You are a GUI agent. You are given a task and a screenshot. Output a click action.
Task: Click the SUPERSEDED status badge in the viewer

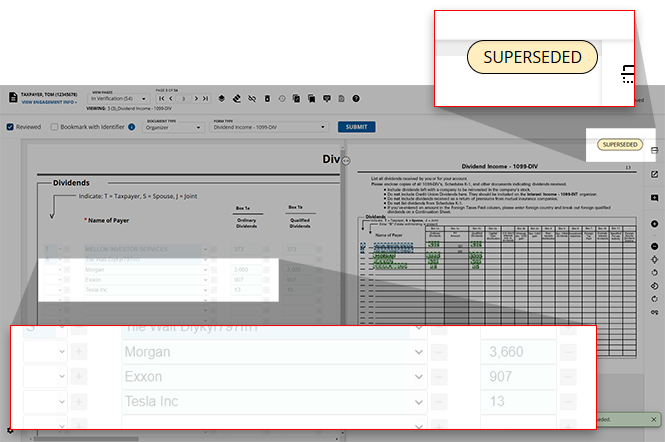click(620, 145)
